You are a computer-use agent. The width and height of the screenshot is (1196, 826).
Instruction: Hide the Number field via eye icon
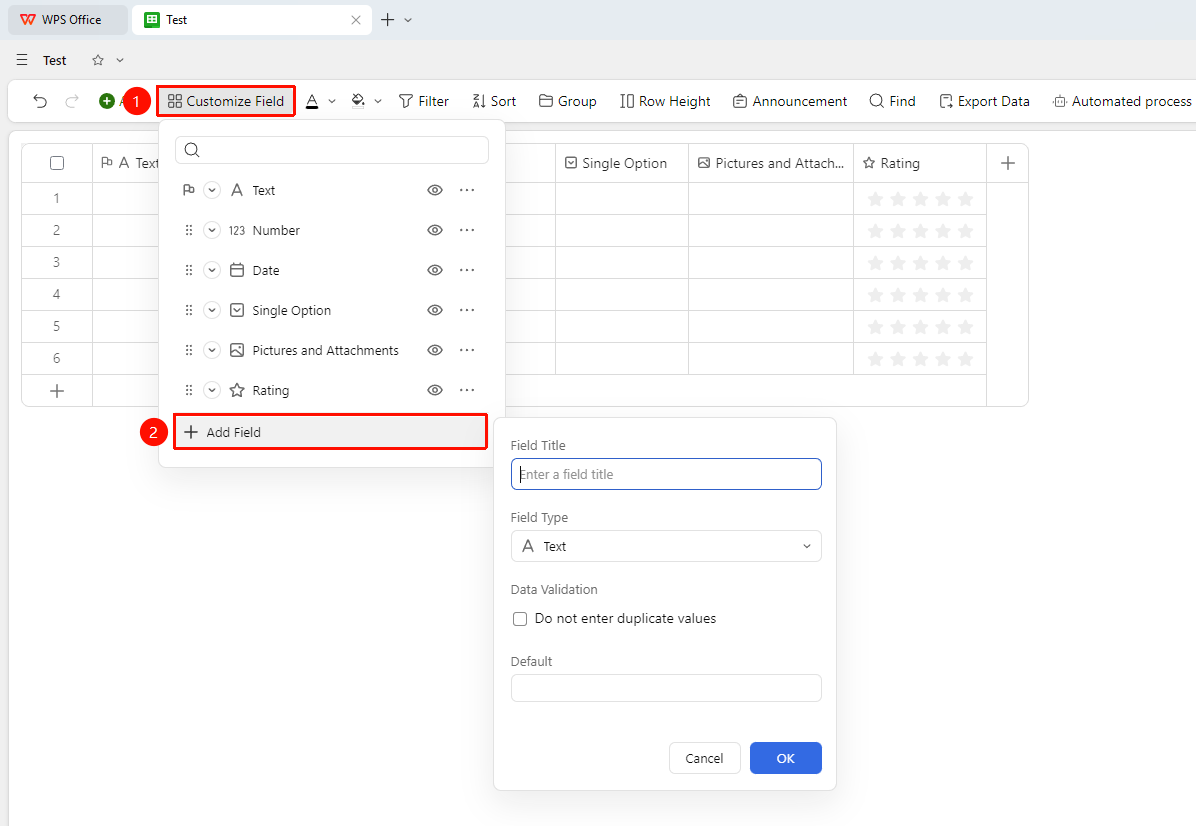(435, 230)
